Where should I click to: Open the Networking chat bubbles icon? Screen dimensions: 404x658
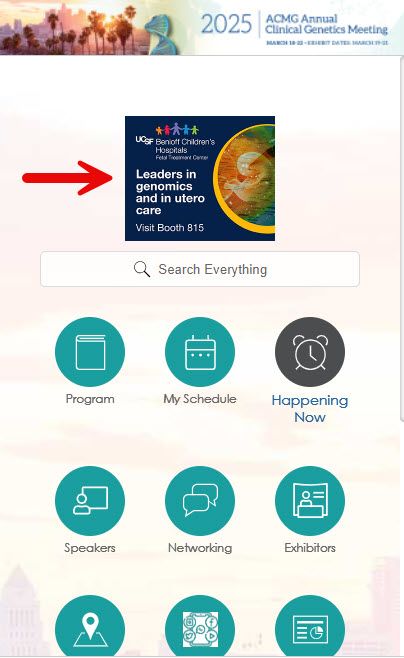200,501
